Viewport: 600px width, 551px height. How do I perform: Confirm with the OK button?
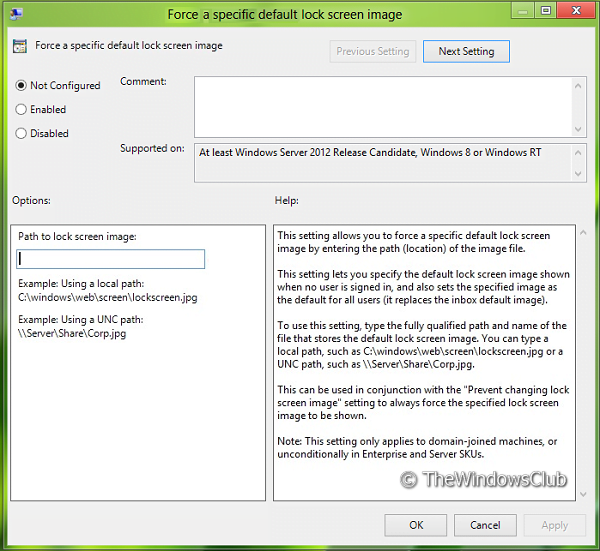[416, 525]
